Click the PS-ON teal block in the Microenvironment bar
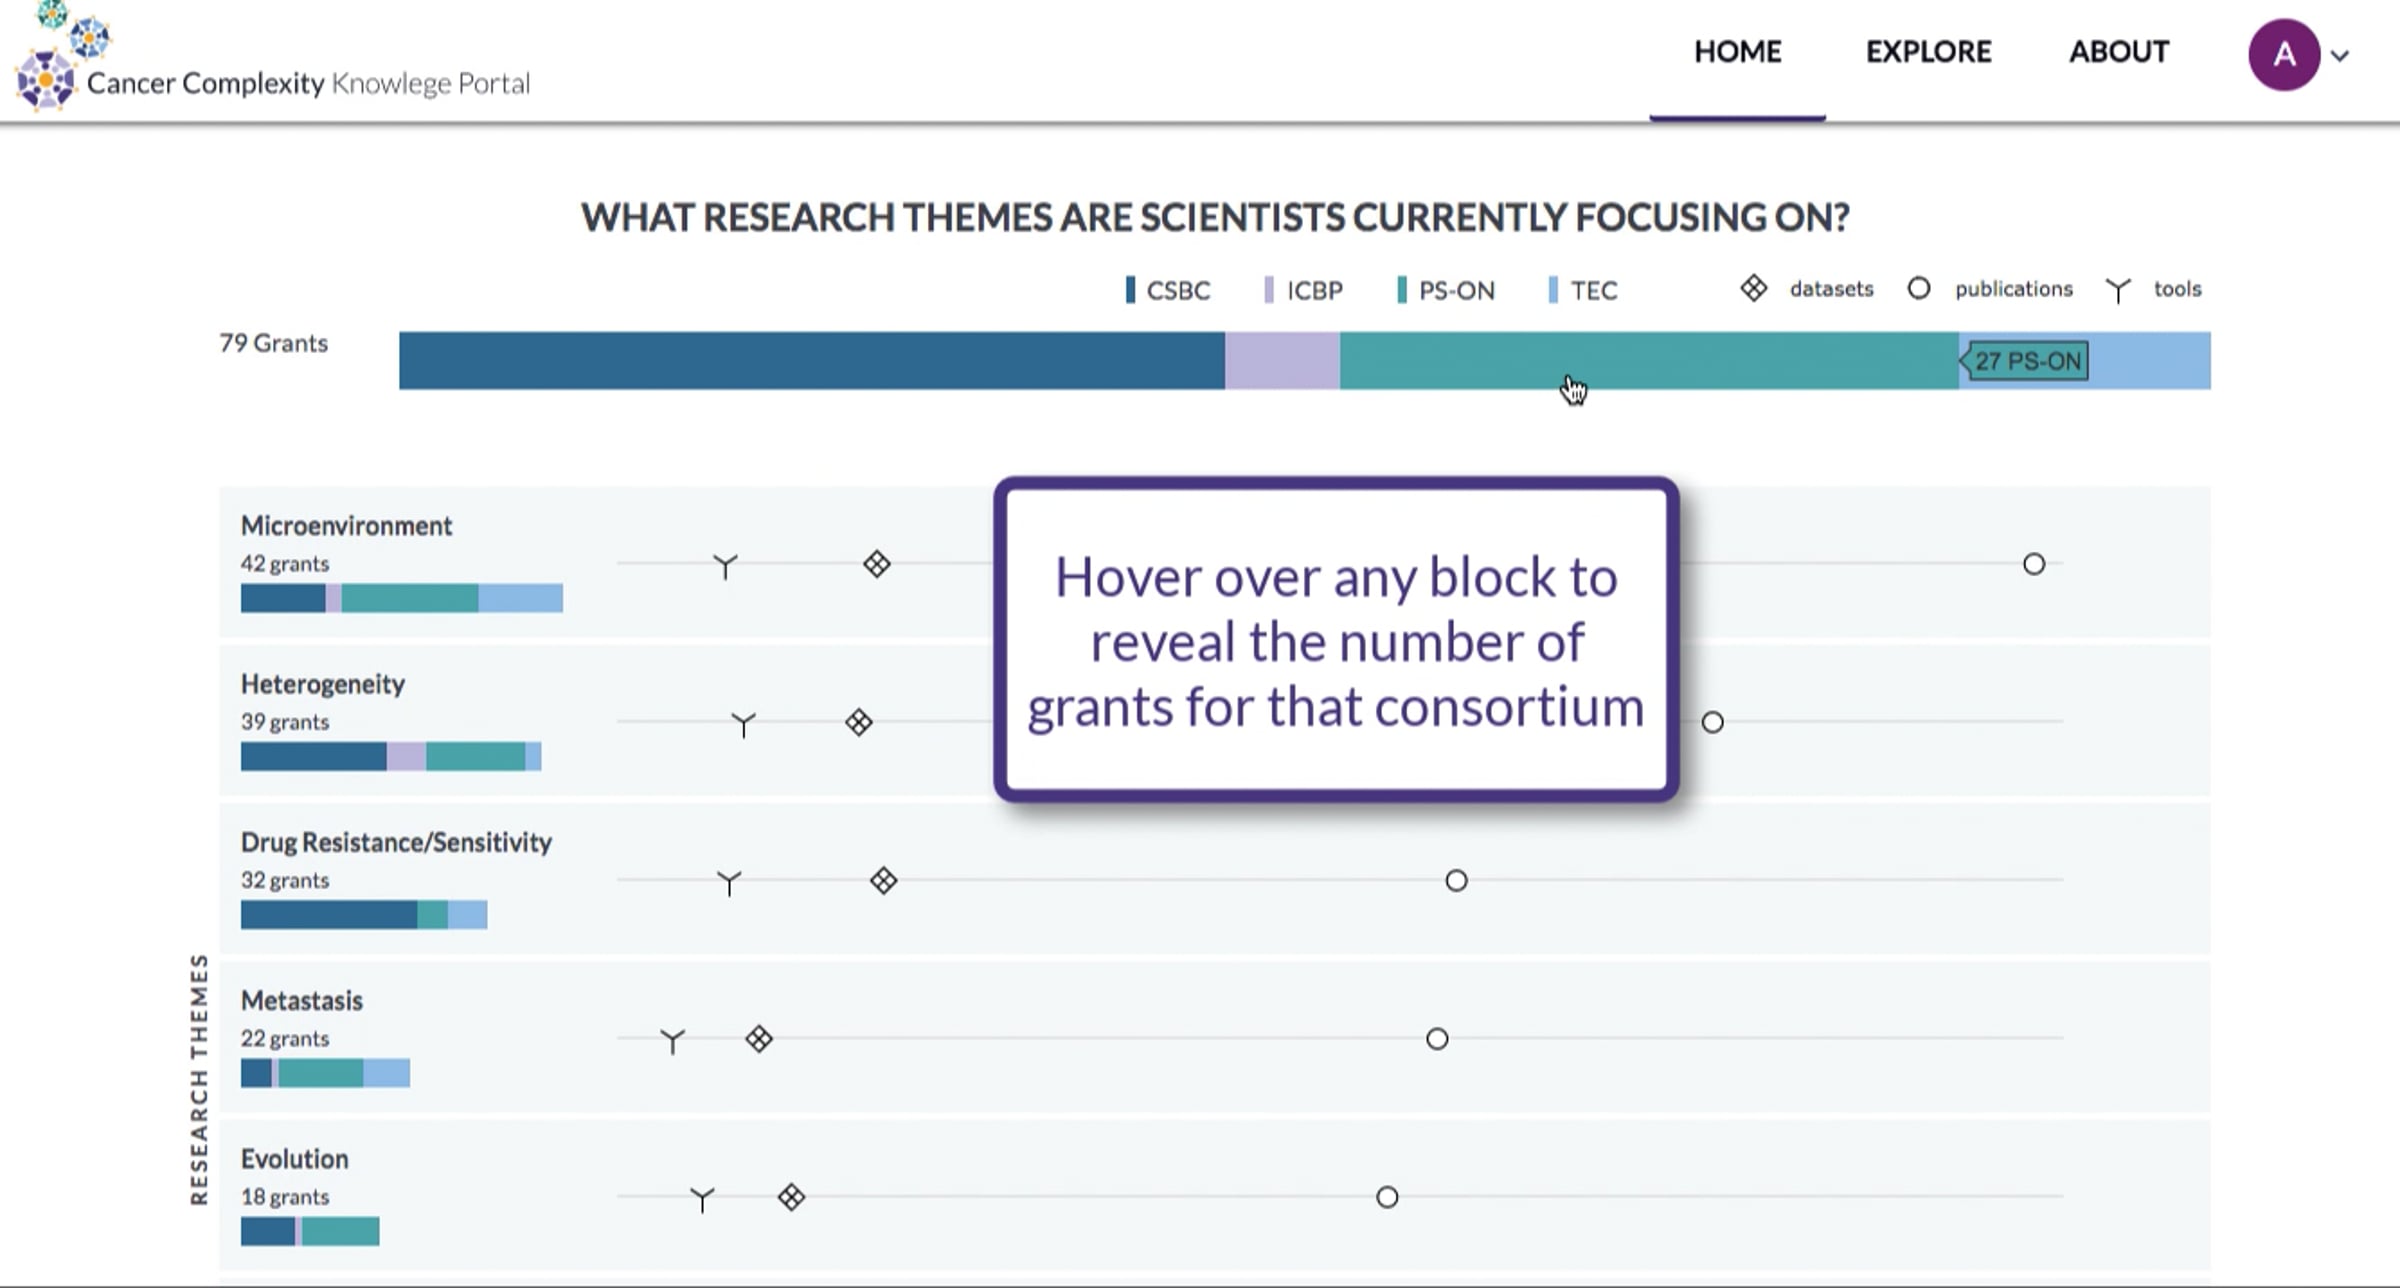The height and width of the screenshot is (1288, 2400). (409, 598)
